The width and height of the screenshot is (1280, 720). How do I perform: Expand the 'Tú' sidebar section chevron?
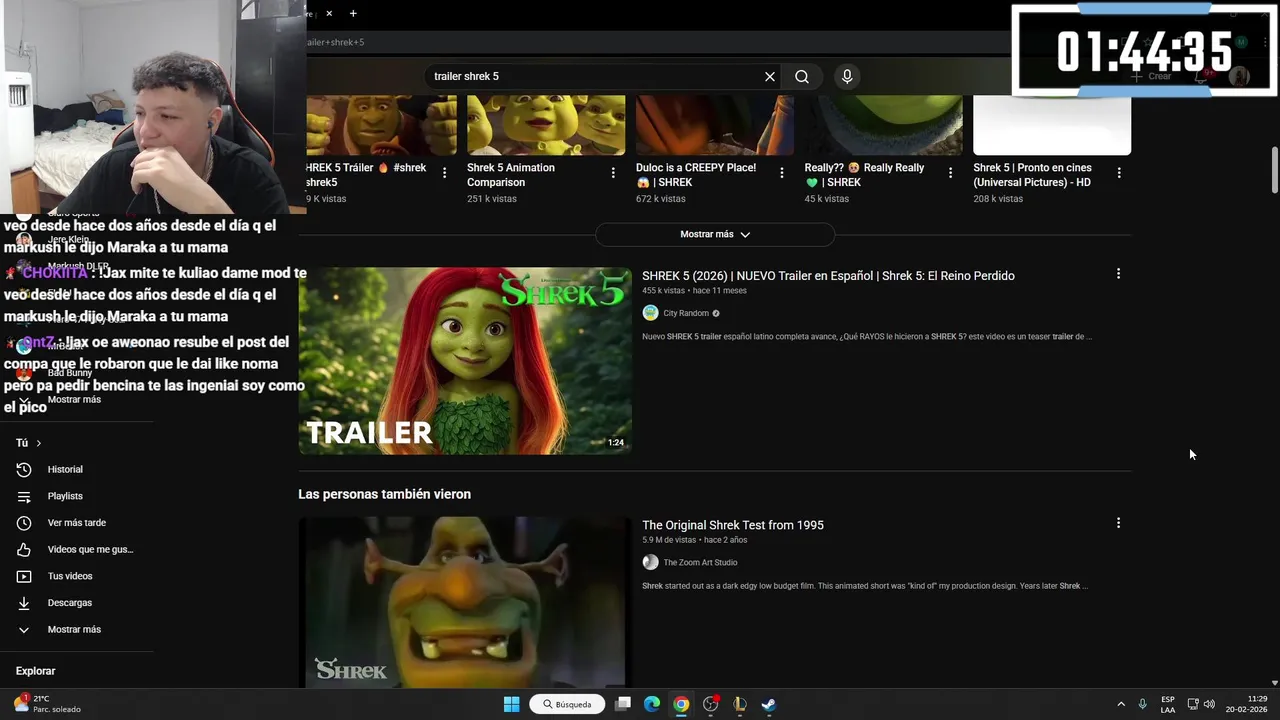coord(39,443)
